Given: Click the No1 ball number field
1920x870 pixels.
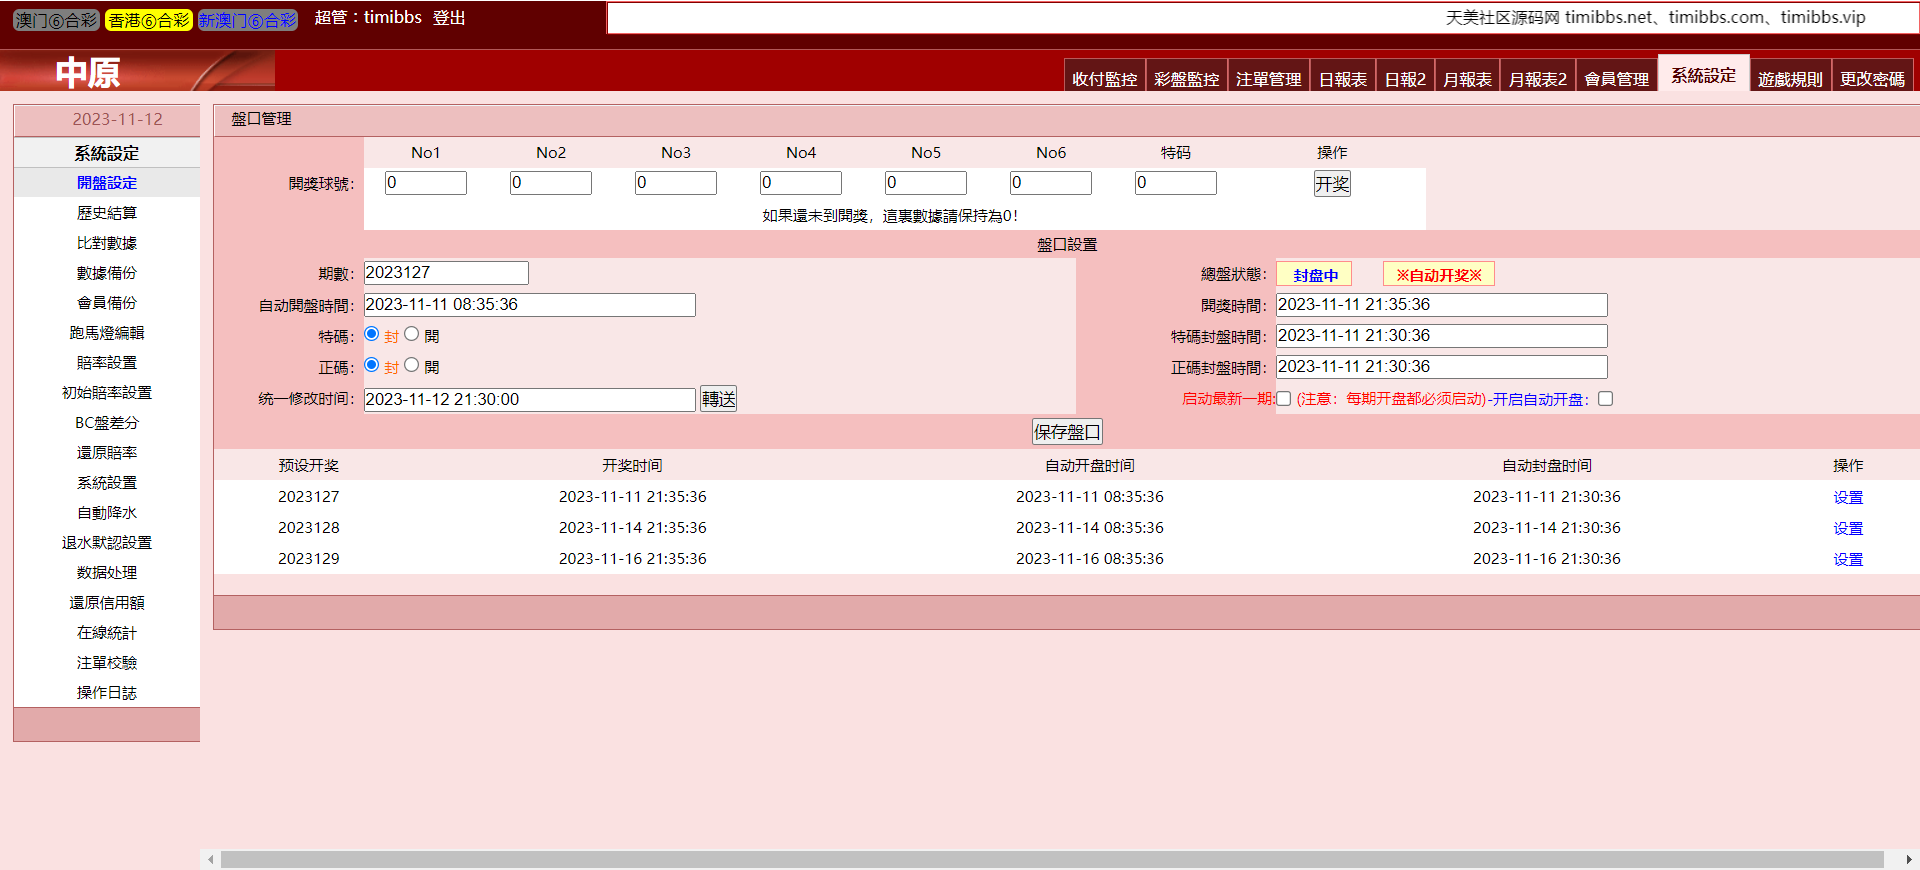Looking at the screenshot, I should coord(426,183).
